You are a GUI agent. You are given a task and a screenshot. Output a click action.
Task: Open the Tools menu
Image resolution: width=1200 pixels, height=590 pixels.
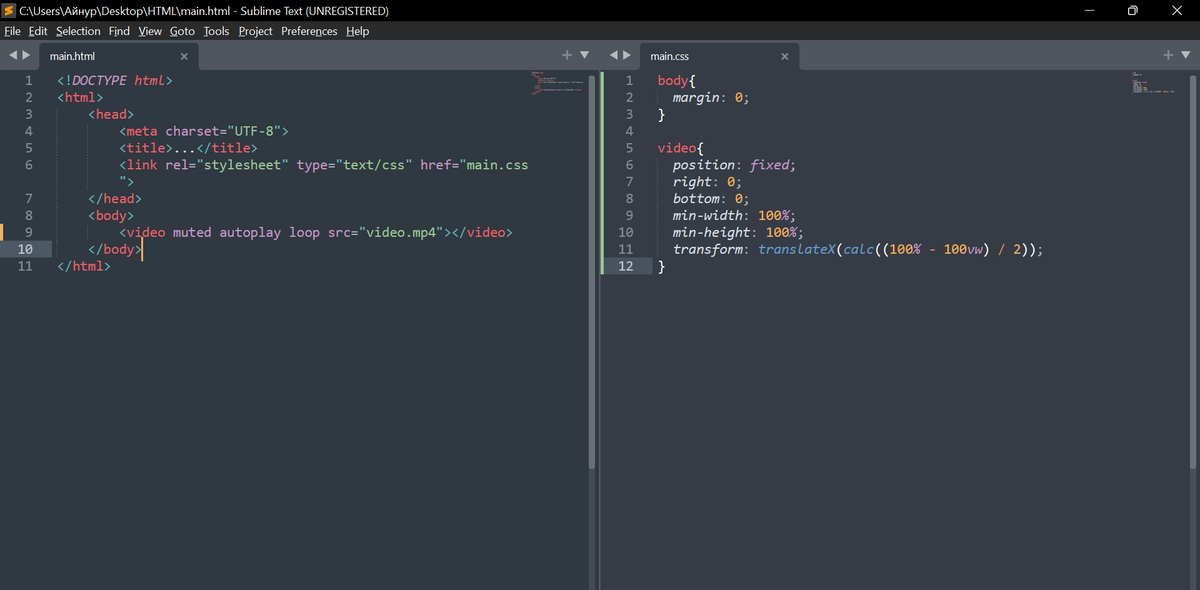[x=216, y=31]
